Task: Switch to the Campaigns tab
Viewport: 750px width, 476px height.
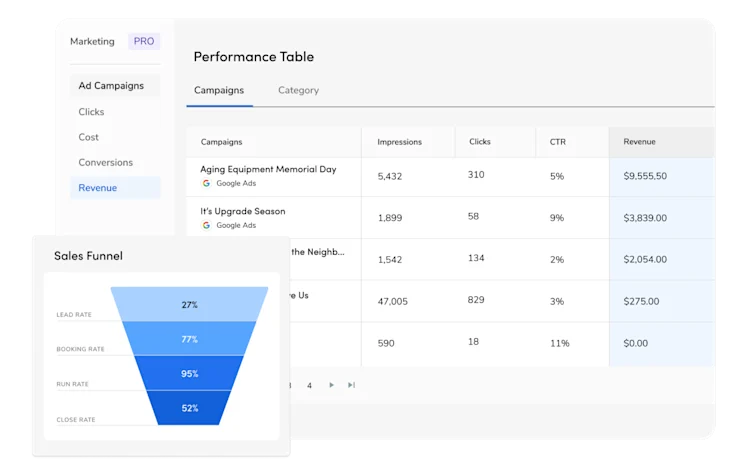Action: [x=219, y=90]
